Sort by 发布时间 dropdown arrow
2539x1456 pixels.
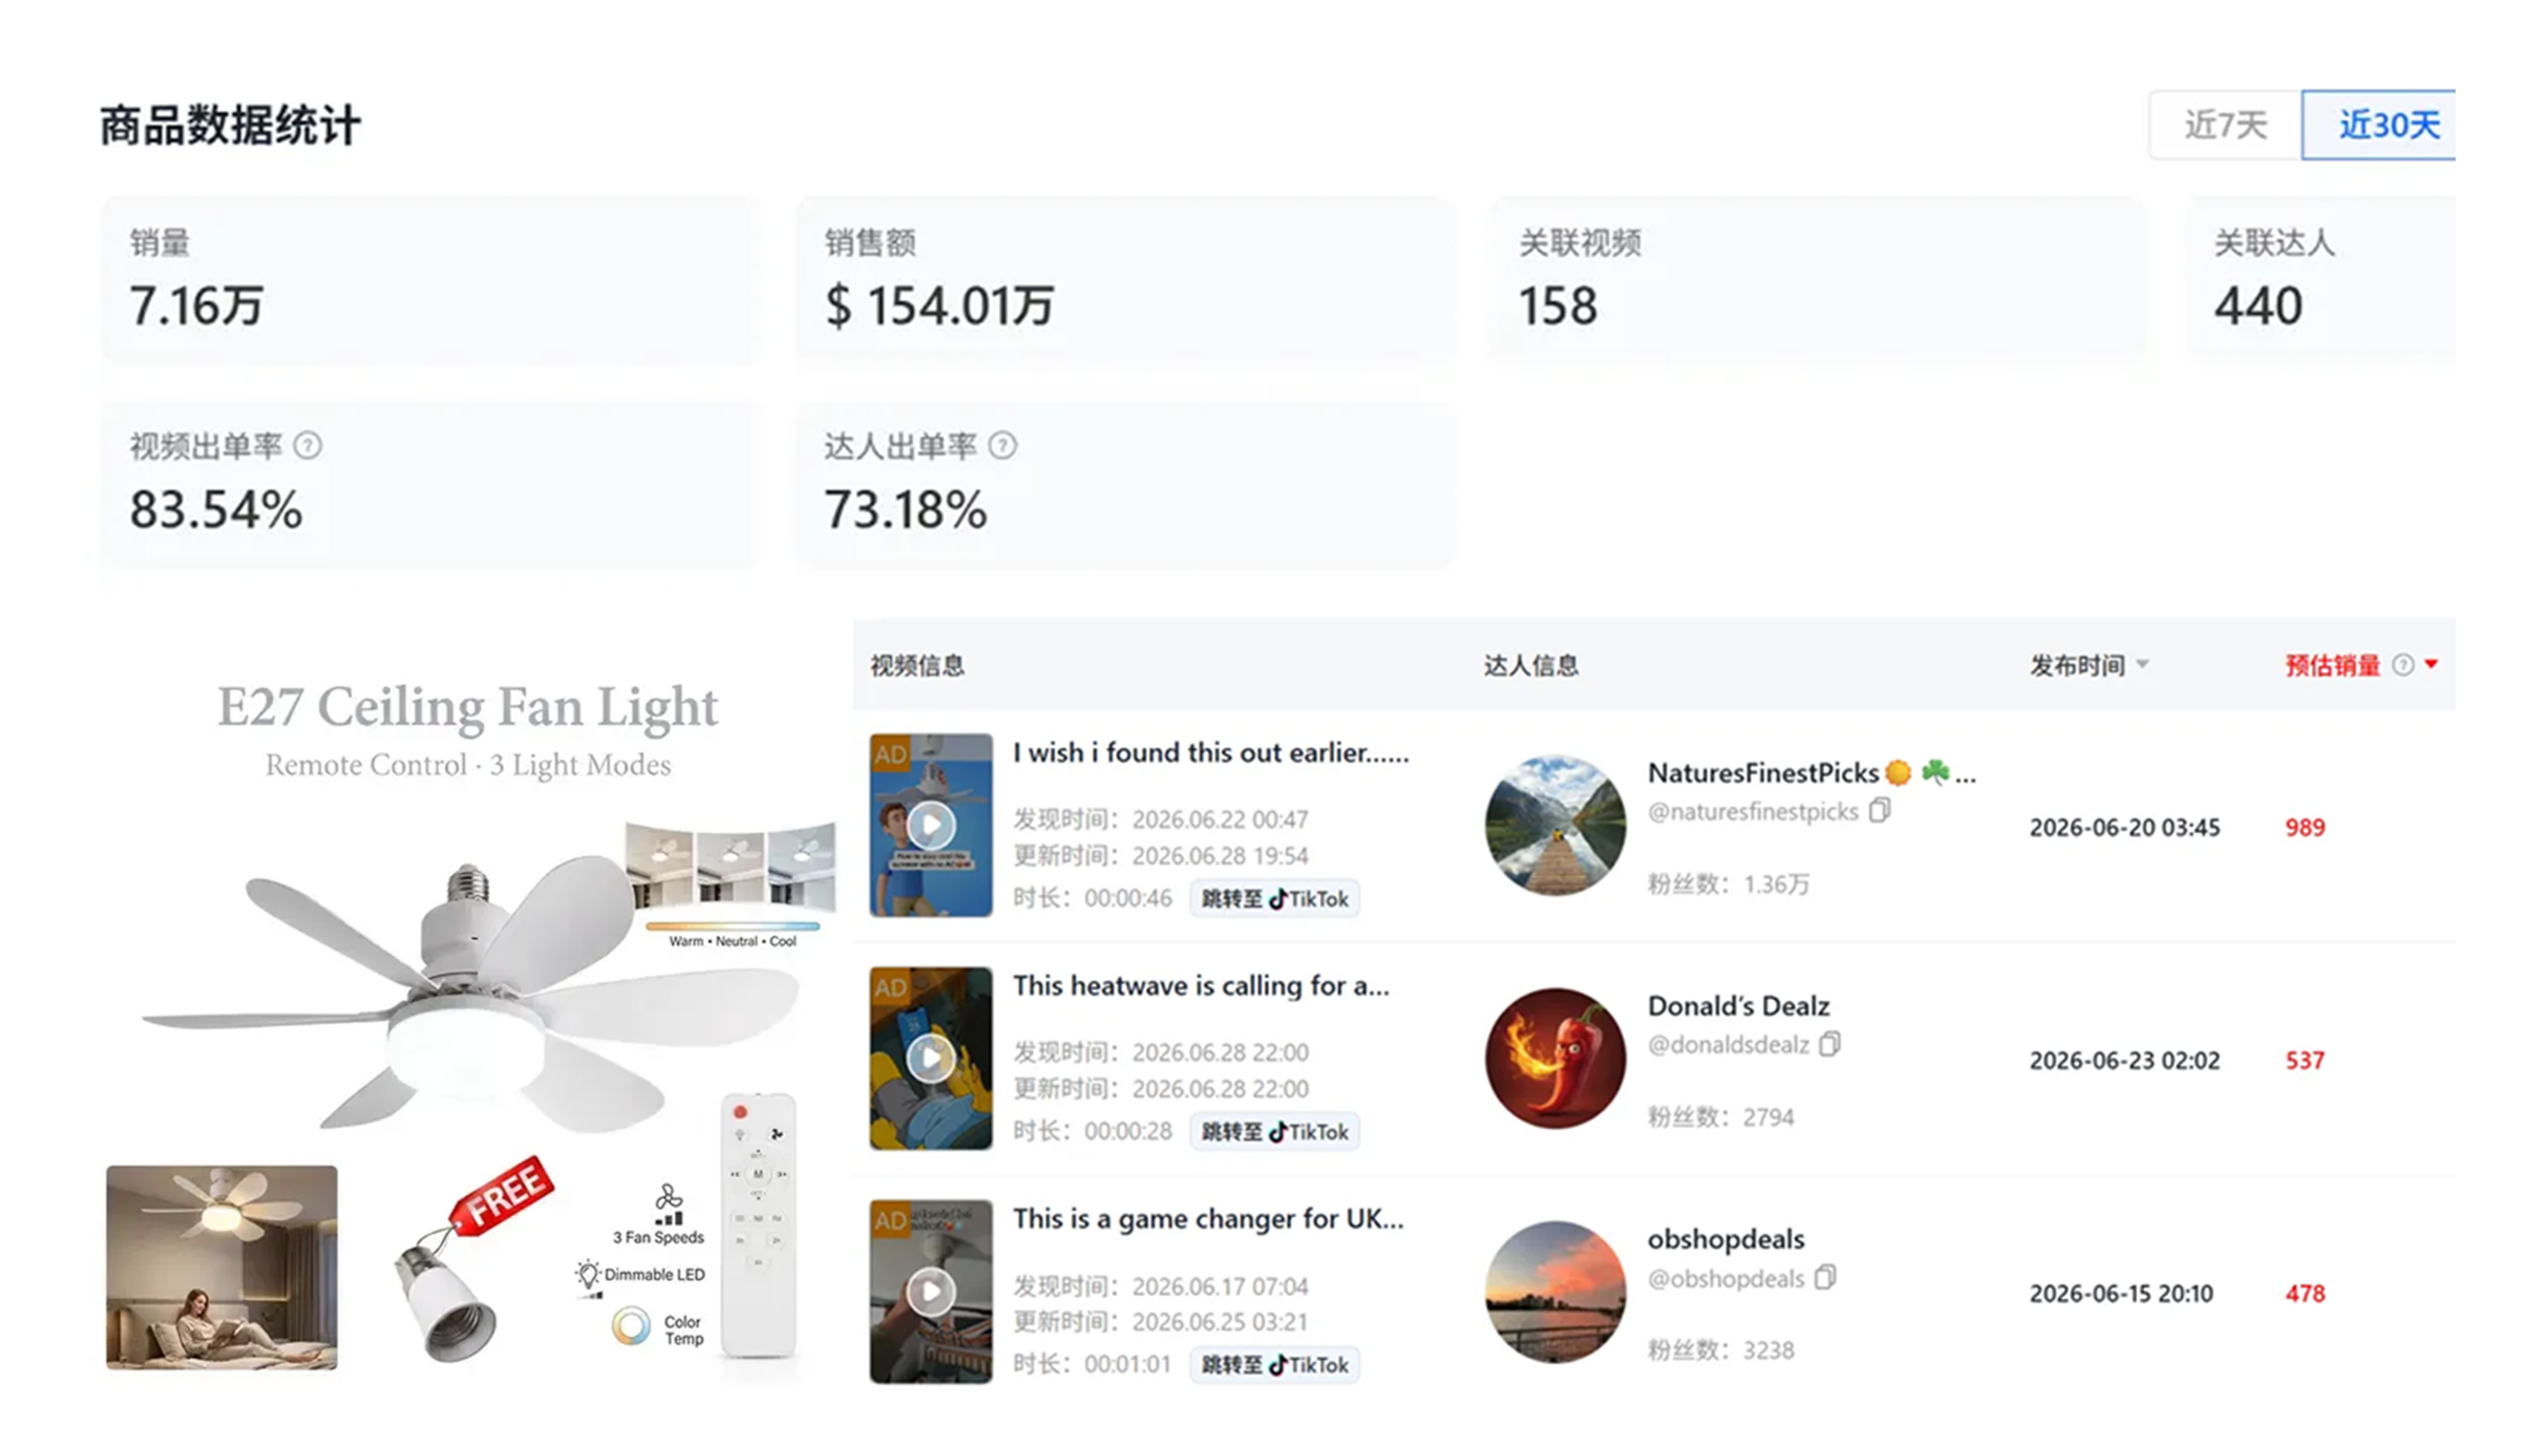2142,664
